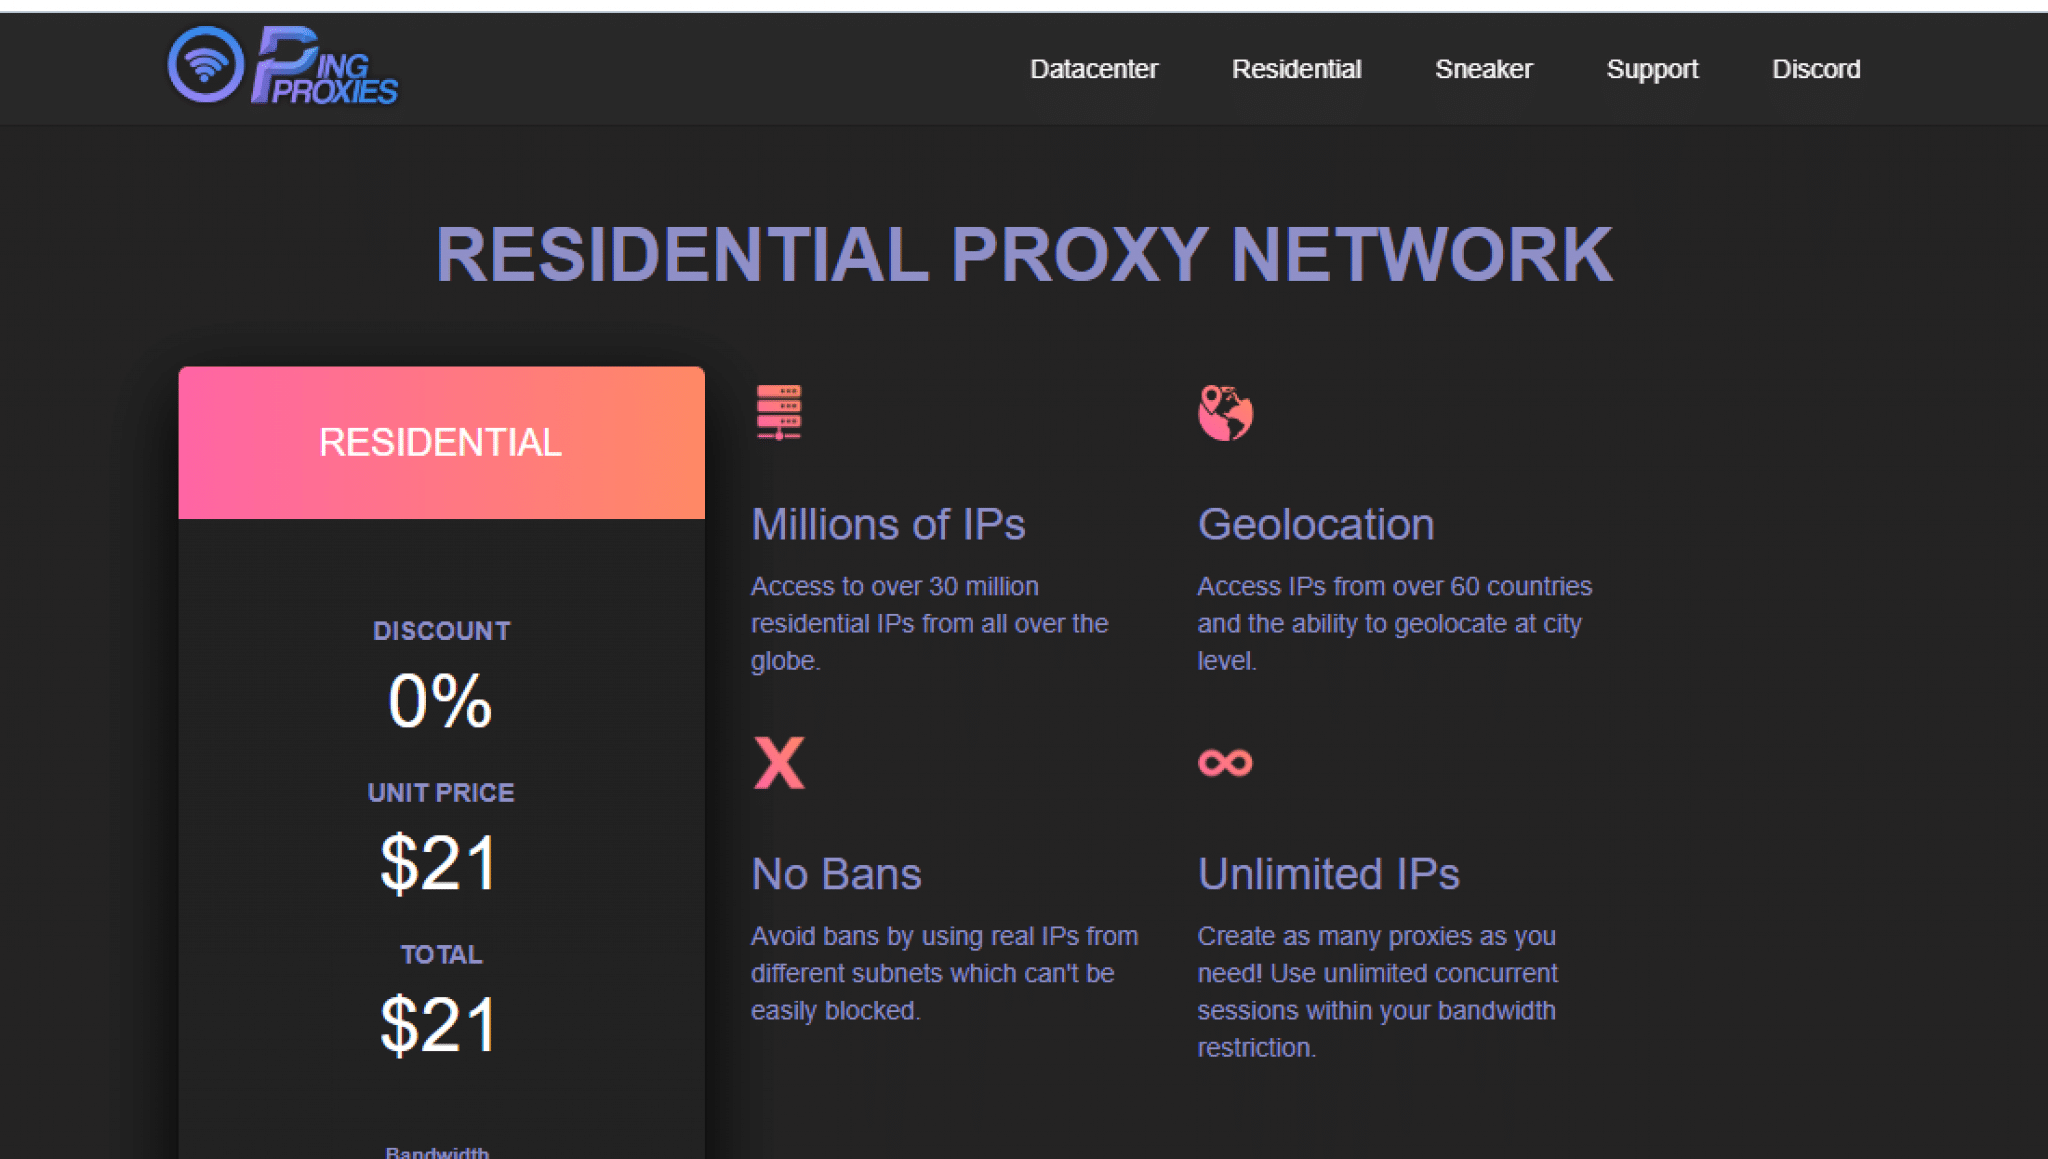The image size is (2048, 1159).
Task: Click the Geolocation heading
Action: point(1316,524)
